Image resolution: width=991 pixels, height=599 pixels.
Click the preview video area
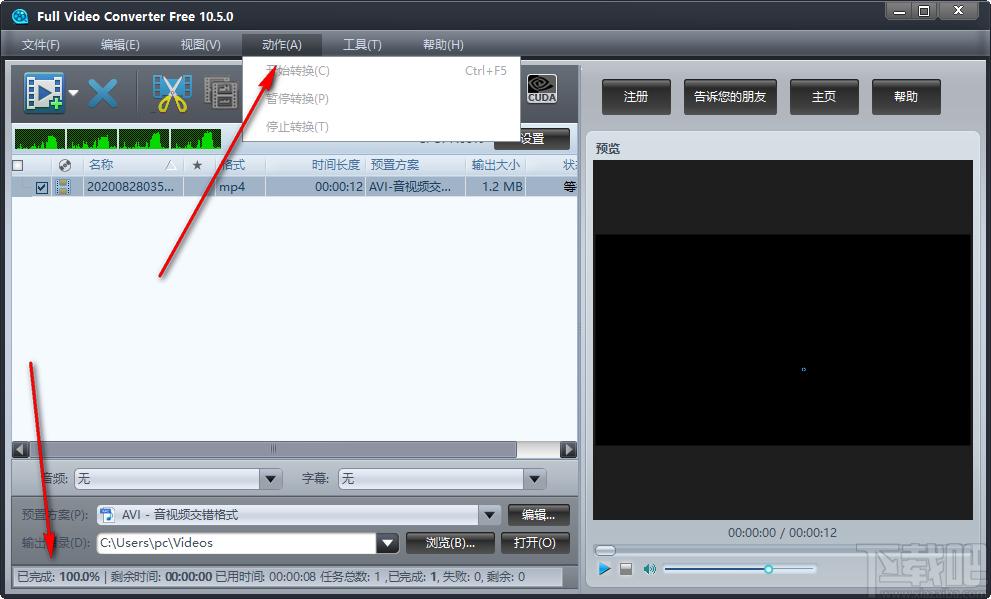[782, 339]
